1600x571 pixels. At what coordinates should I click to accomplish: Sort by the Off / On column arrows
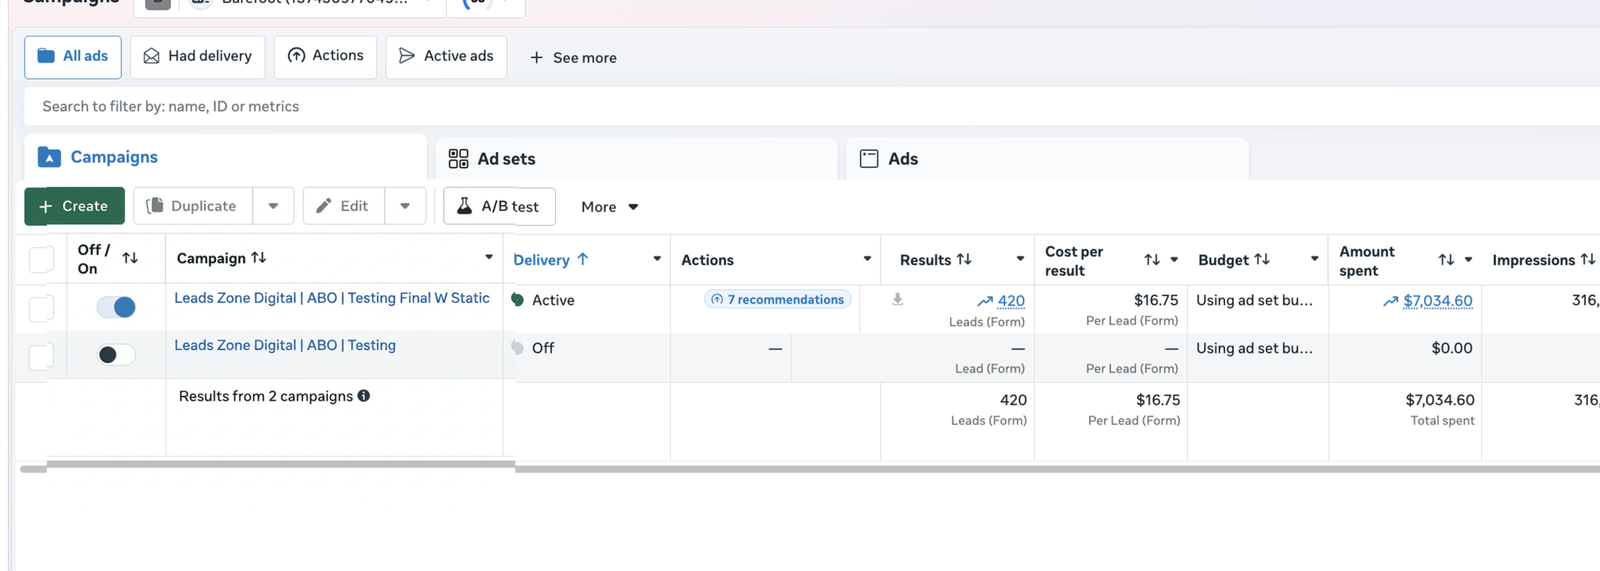pos(130,258)
